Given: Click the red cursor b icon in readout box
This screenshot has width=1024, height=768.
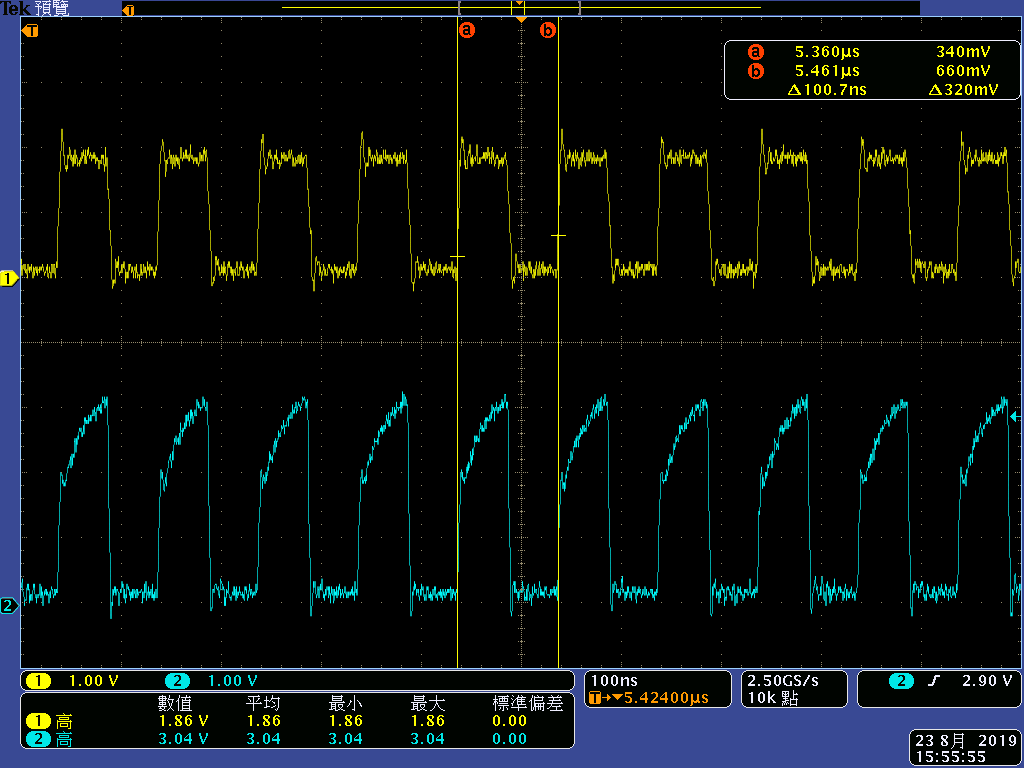Looking at the screenshot, I should tap(756, 71).
